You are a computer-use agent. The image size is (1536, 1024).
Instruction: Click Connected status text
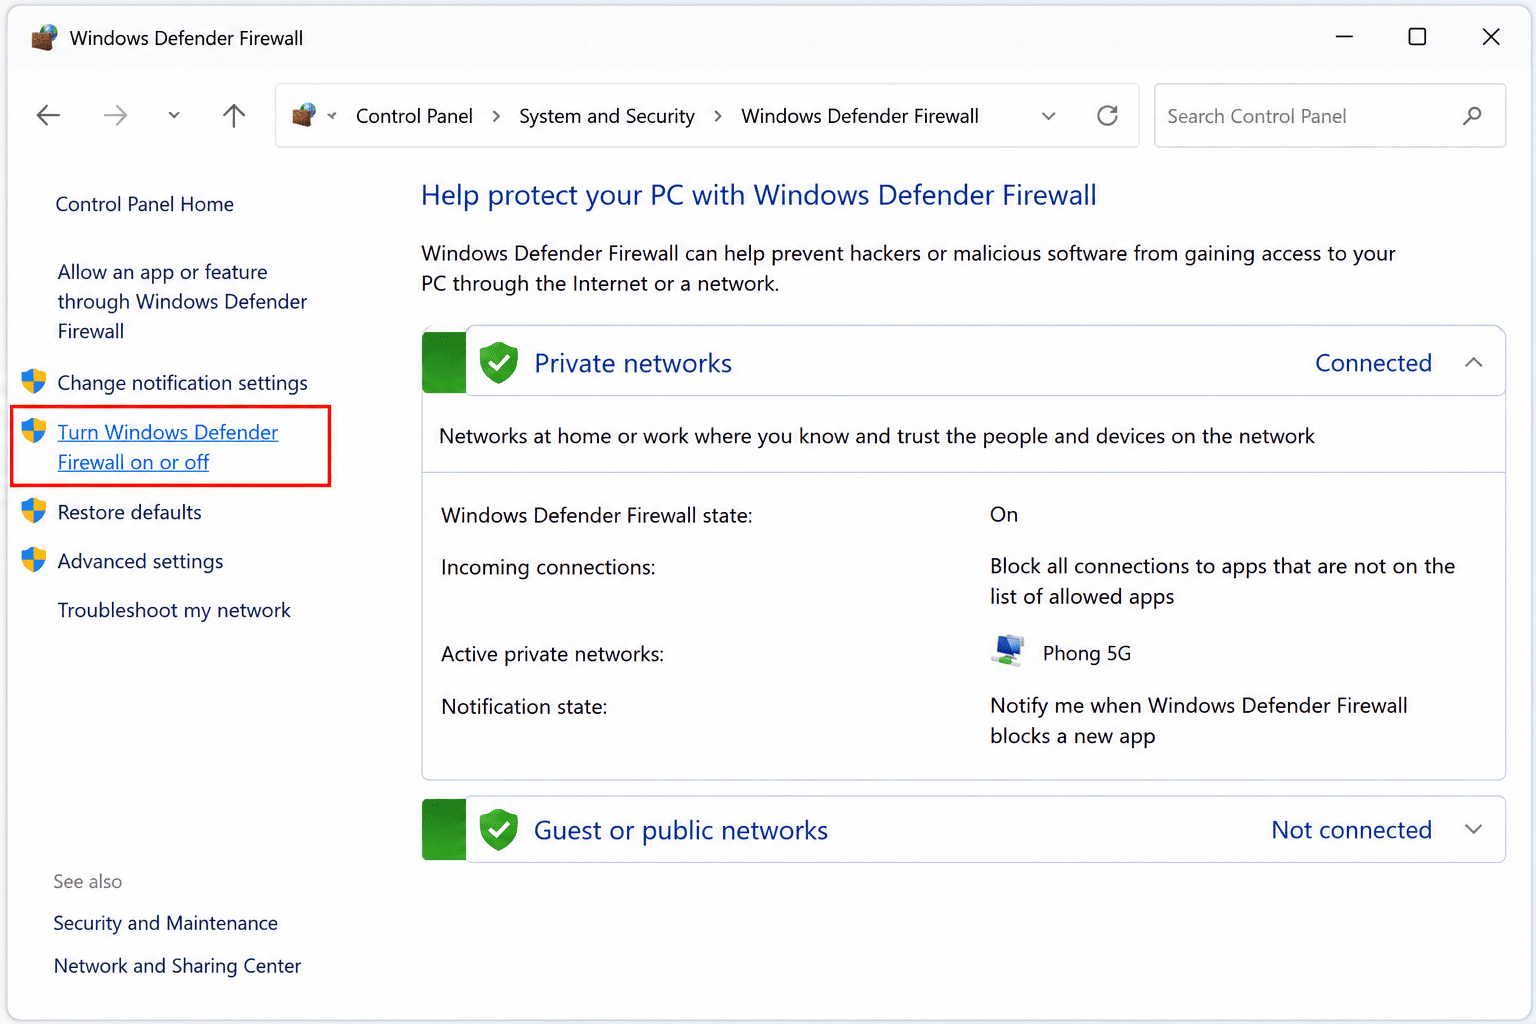click(1373, 363)
